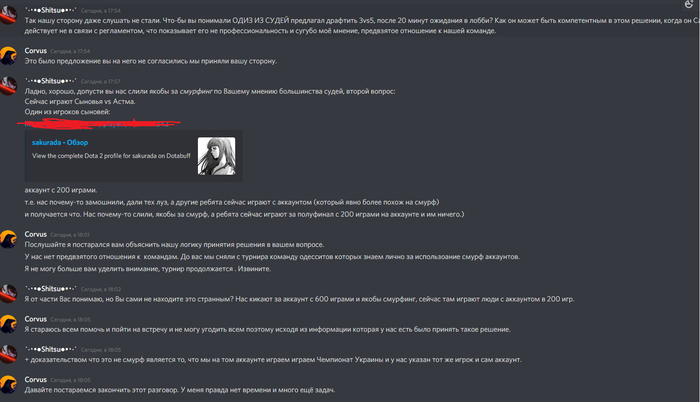The height and width of the screenshot is (402, 700).
Task: Click the 'Сегодня, в 18:01' timestamp
Action: 70,235
